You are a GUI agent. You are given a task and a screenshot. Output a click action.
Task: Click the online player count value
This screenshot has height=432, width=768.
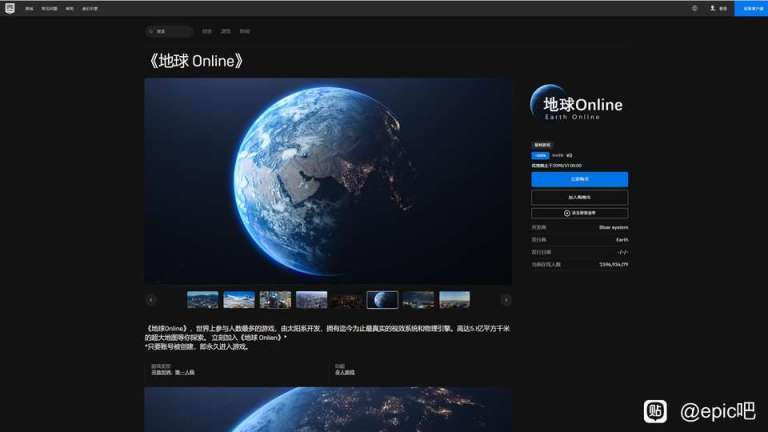[x=614, y=264]
